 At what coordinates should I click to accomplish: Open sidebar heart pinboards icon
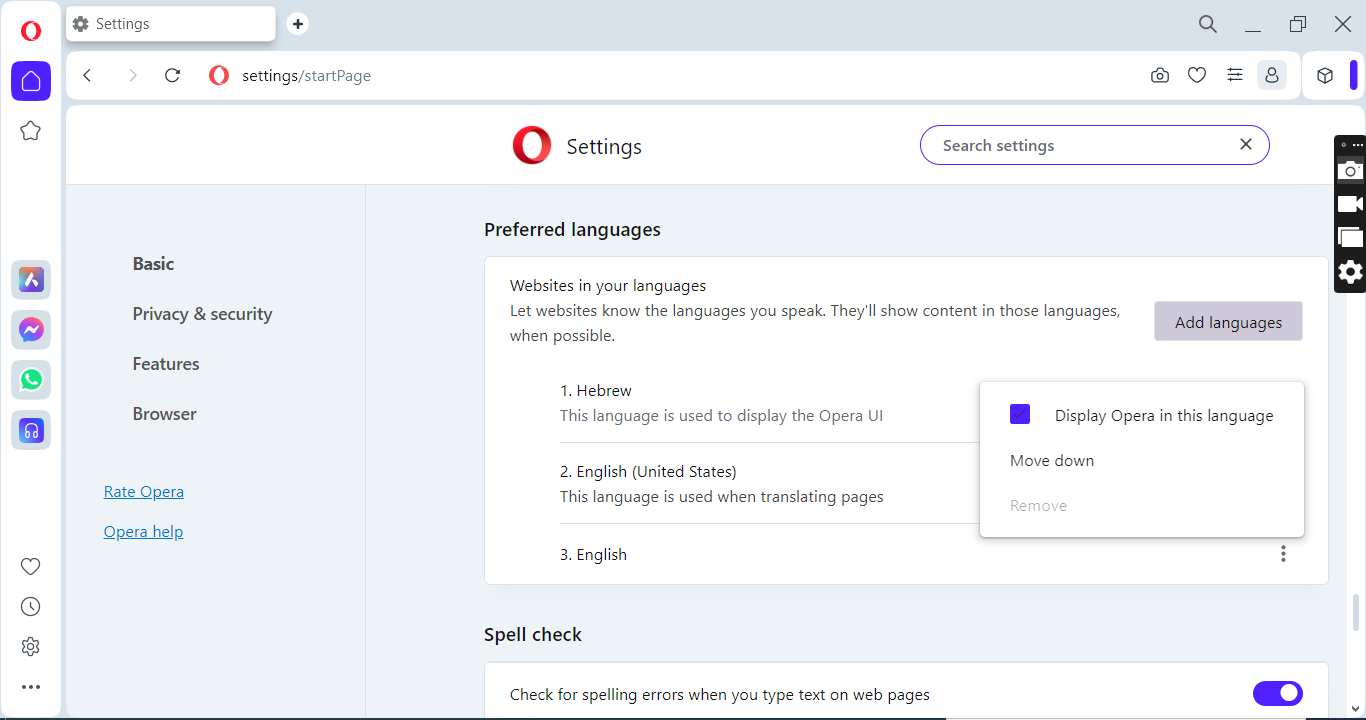pyautogui.click(x=31, y=567)
